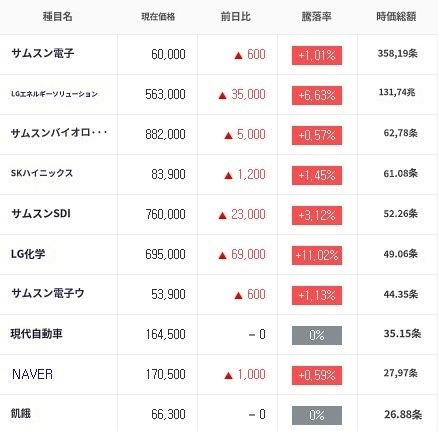This screenshot has width=438, height=431.
Task: Open the 現代自動車 stock entry
Action: tap(36, 334)
